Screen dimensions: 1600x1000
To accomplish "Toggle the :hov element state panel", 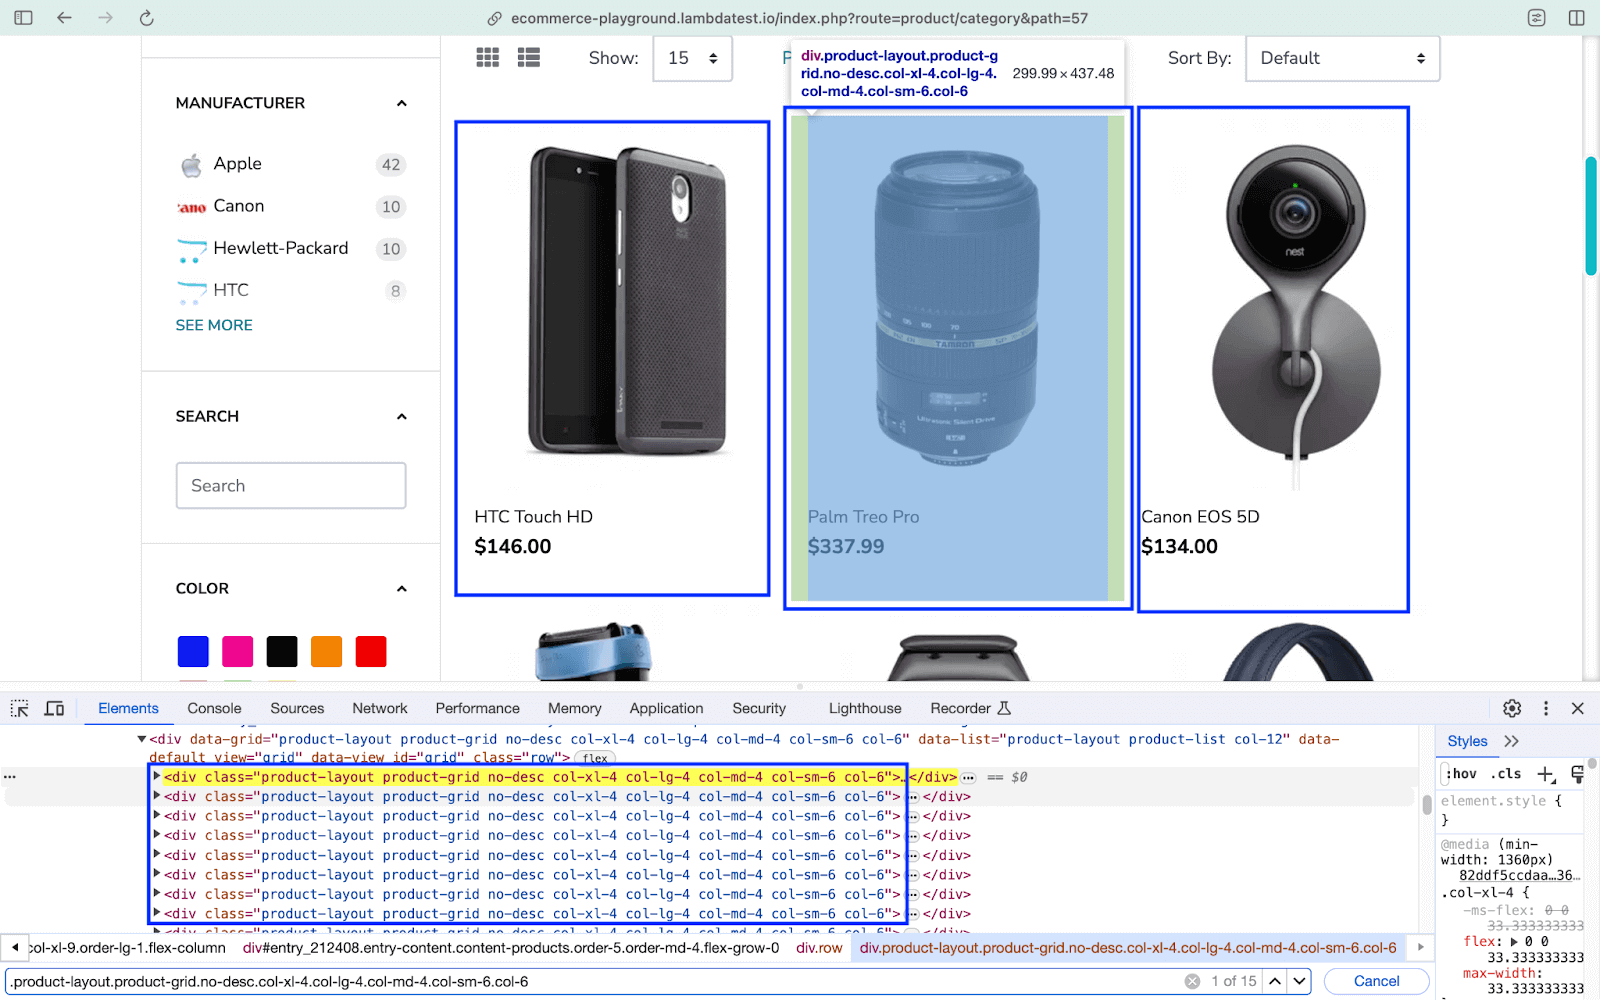I will click(1461, 774).
